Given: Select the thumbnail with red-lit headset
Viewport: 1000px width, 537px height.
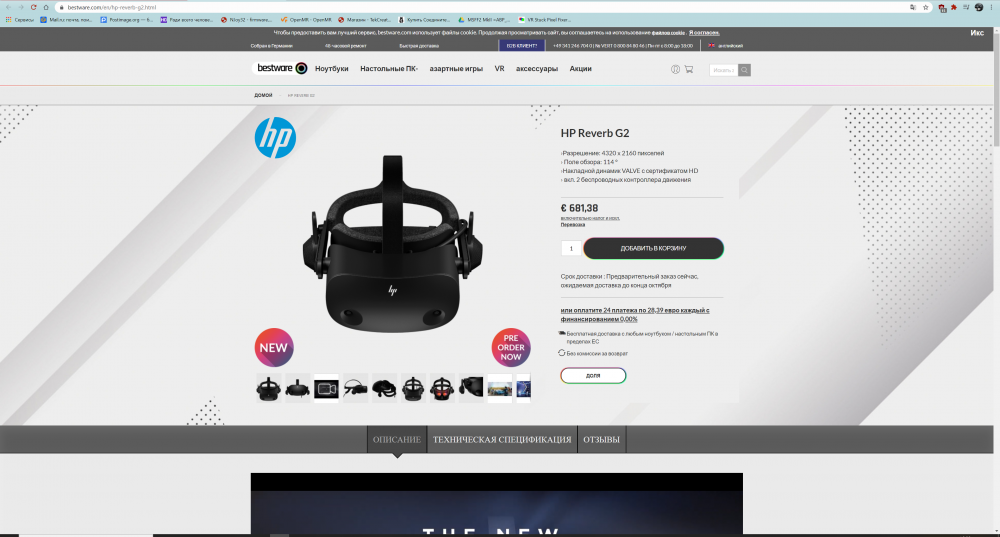Looking at the screenshot, I should pyautogui.click(x=442, y=388).
